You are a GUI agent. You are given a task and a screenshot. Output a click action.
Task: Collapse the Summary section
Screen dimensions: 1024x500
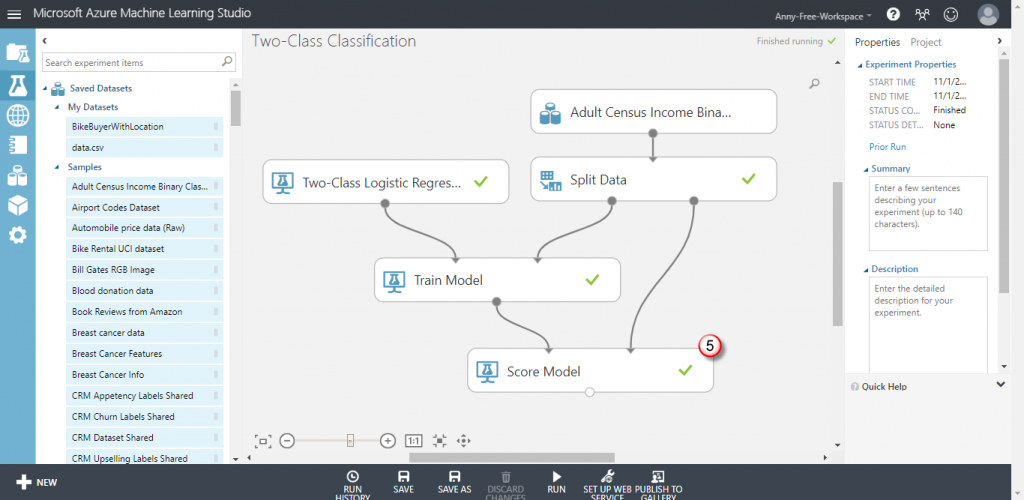[867, 169]
